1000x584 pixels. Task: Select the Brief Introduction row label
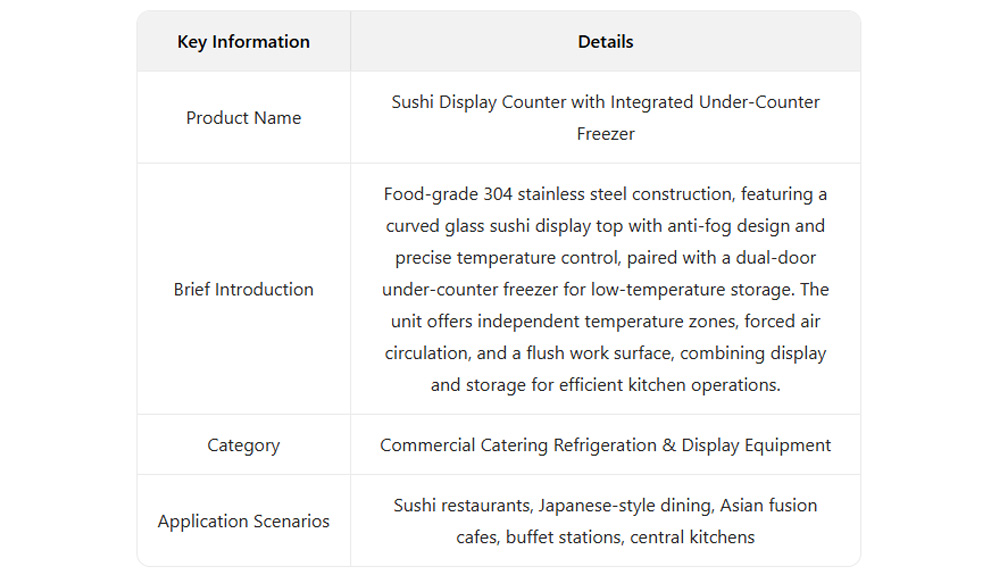[243, 290]
